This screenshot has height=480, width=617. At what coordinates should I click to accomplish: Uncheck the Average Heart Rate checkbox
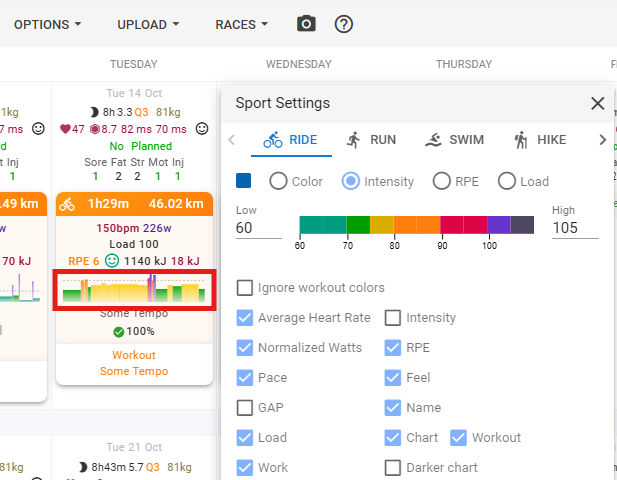tap(245, 318)
